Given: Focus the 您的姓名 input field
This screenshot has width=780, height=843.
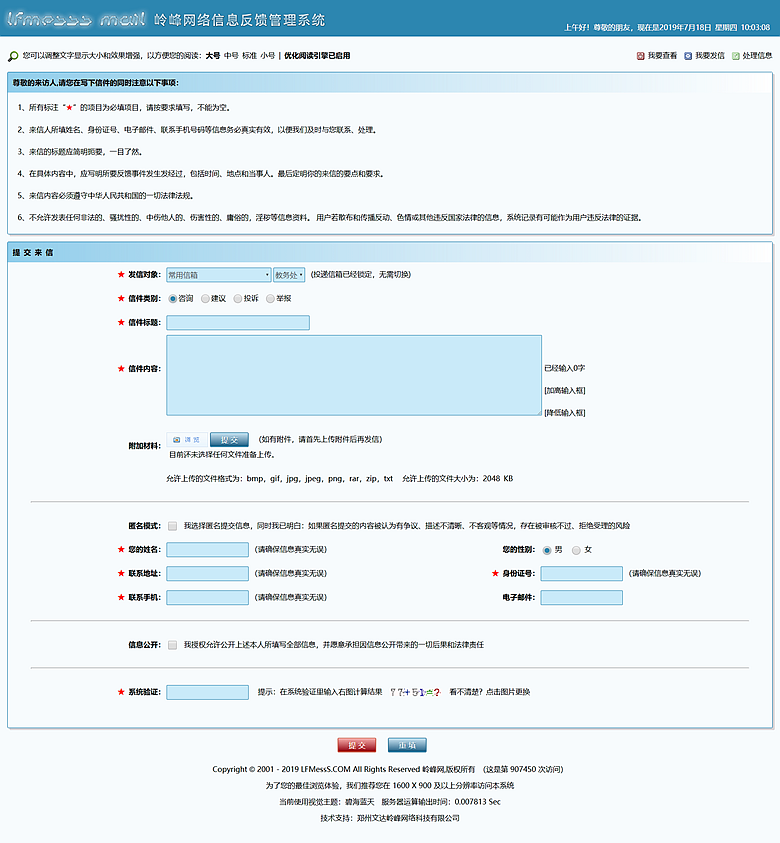Looking at the screenshot, I should click(x=207, y=549).
